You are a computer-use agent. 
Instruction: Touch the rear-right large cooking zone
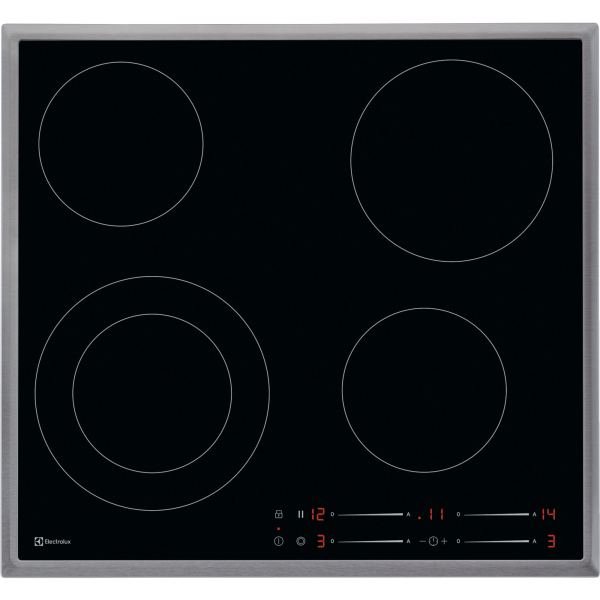click(451, 160)
